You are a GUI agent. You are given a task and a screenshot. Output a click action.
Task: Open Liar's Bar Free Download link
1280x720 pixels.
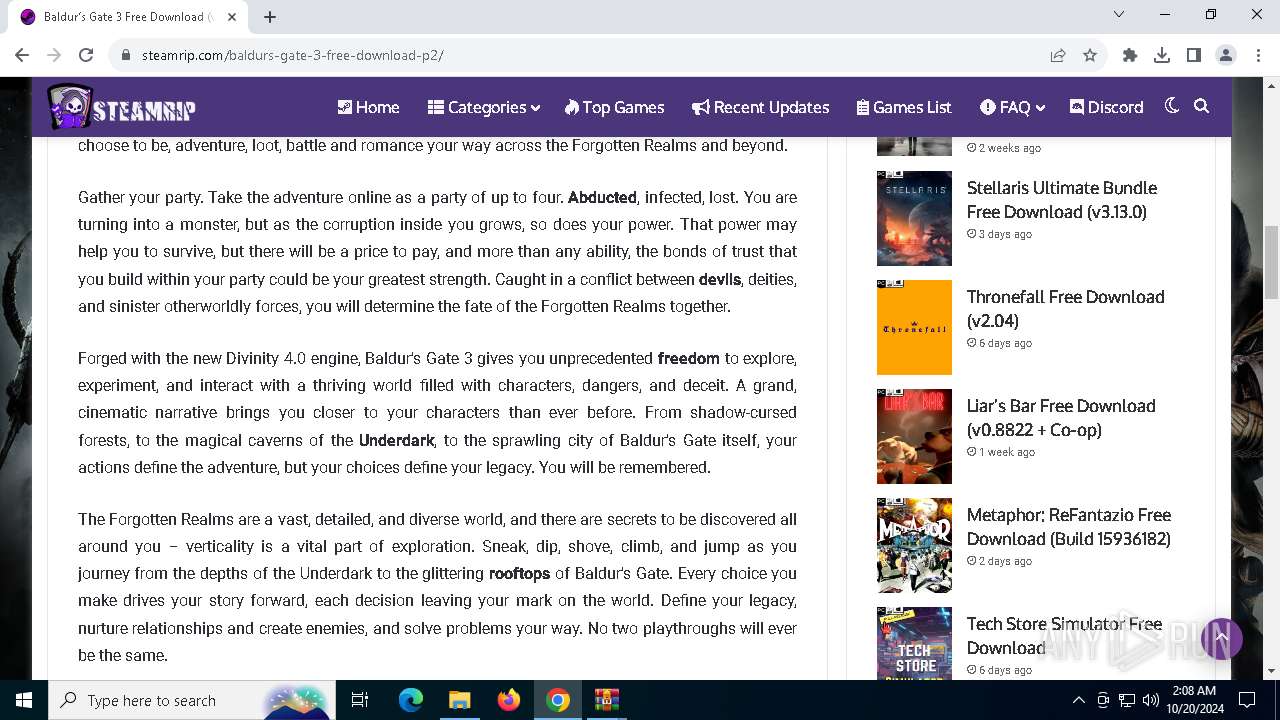click(x=1061, y=417)
